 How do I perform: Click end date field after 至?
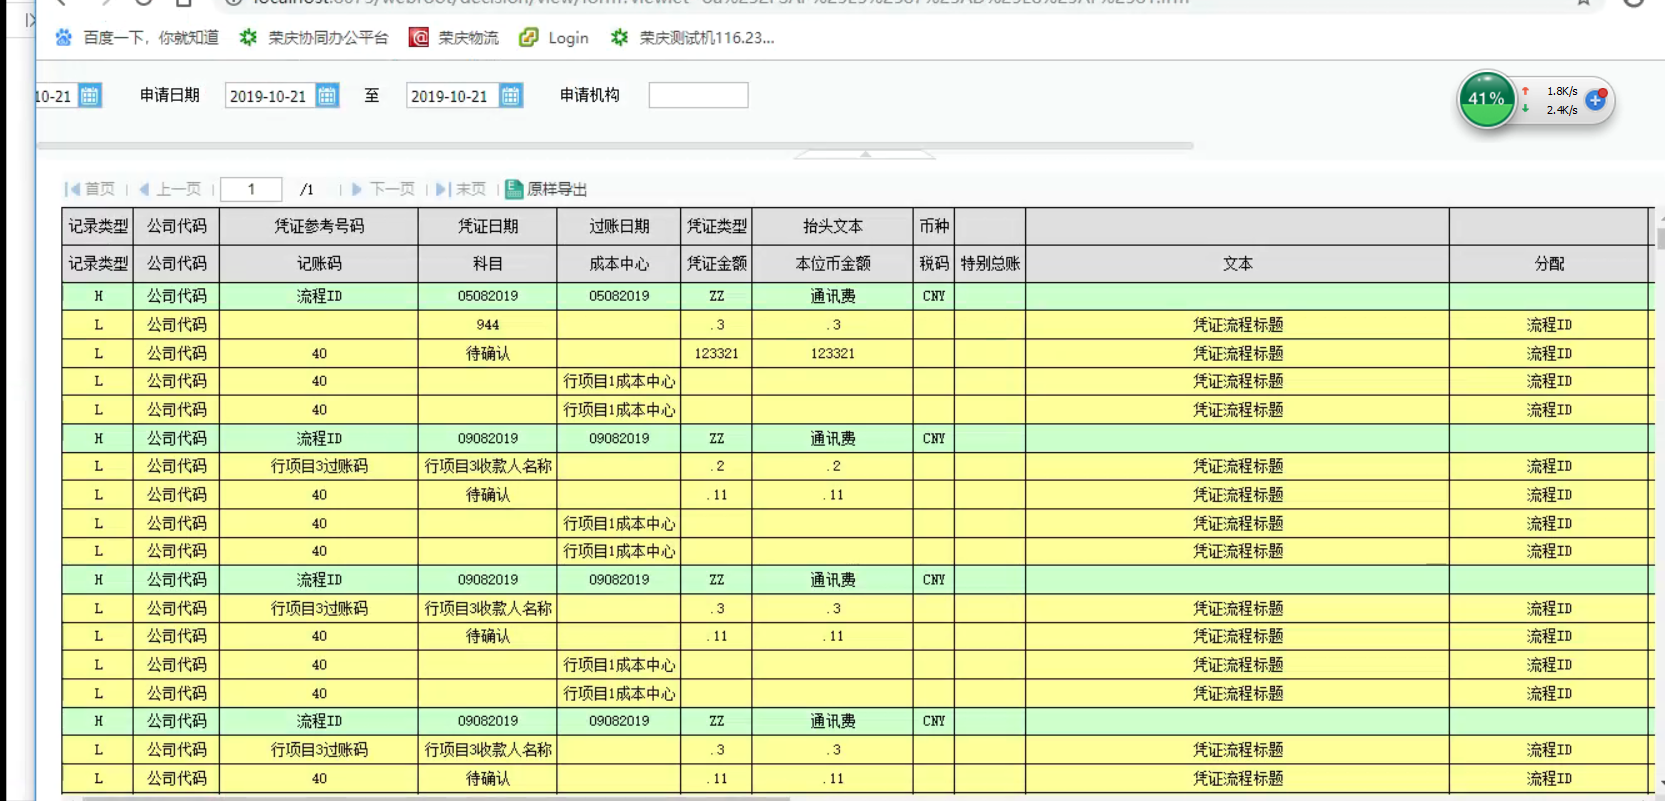(x=453, y=96)
